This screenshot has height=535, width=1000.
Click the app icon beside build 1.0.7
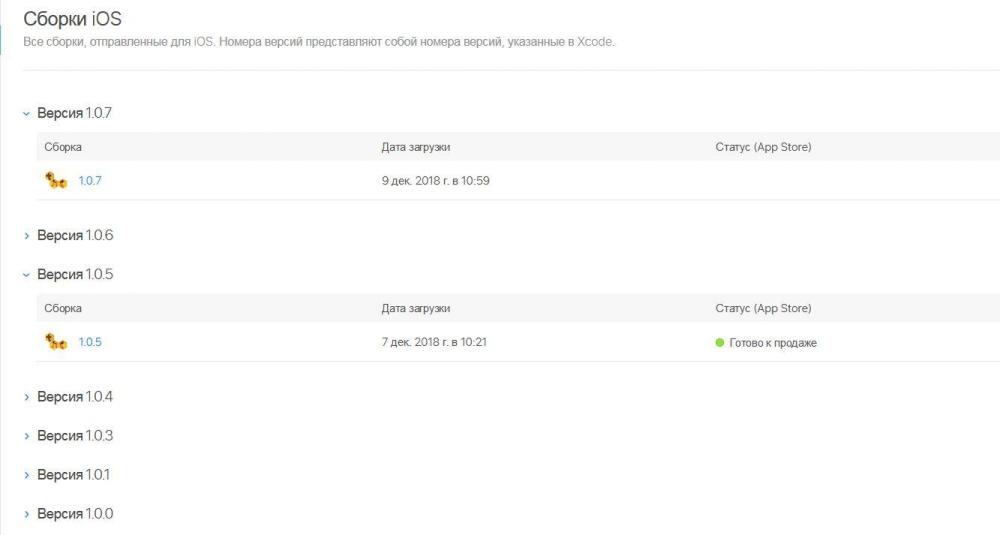[x=56, y=180]
